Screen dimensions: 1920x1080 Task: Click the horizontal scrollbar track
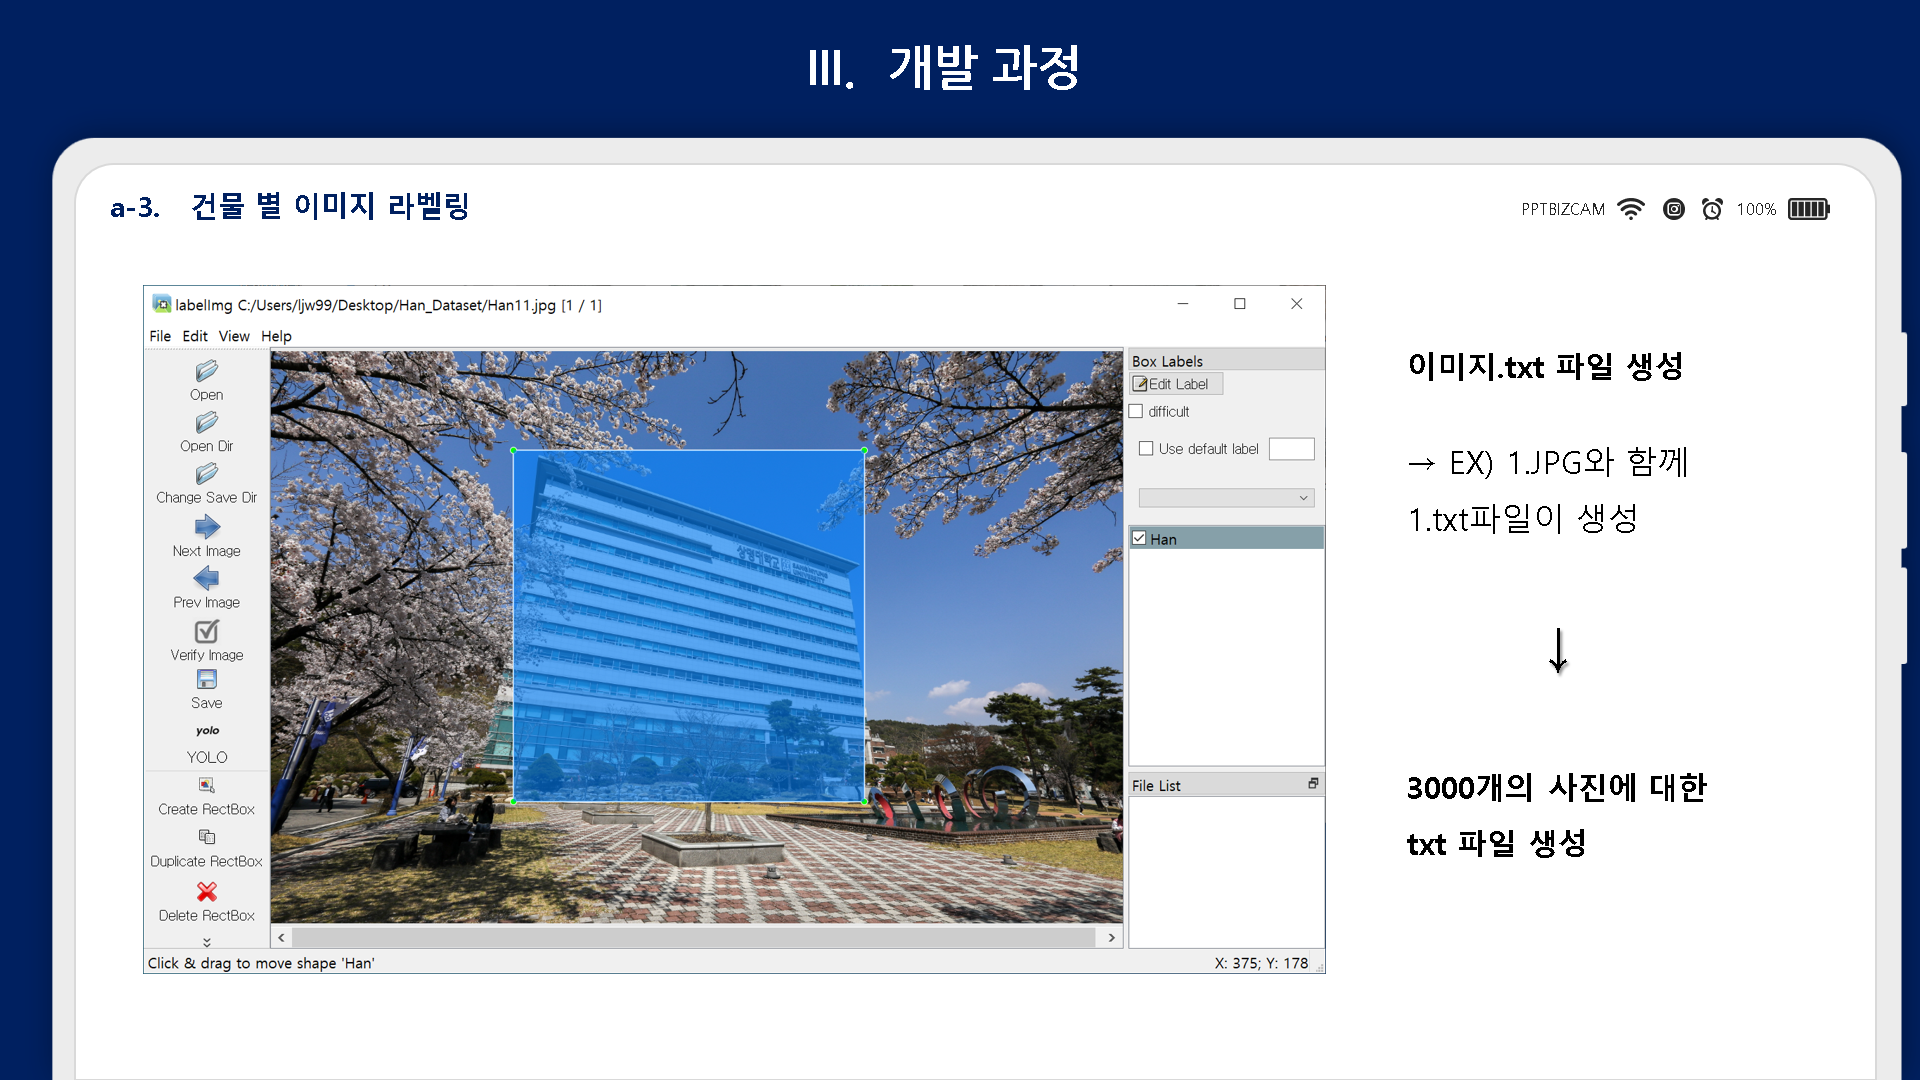point(693,937)
